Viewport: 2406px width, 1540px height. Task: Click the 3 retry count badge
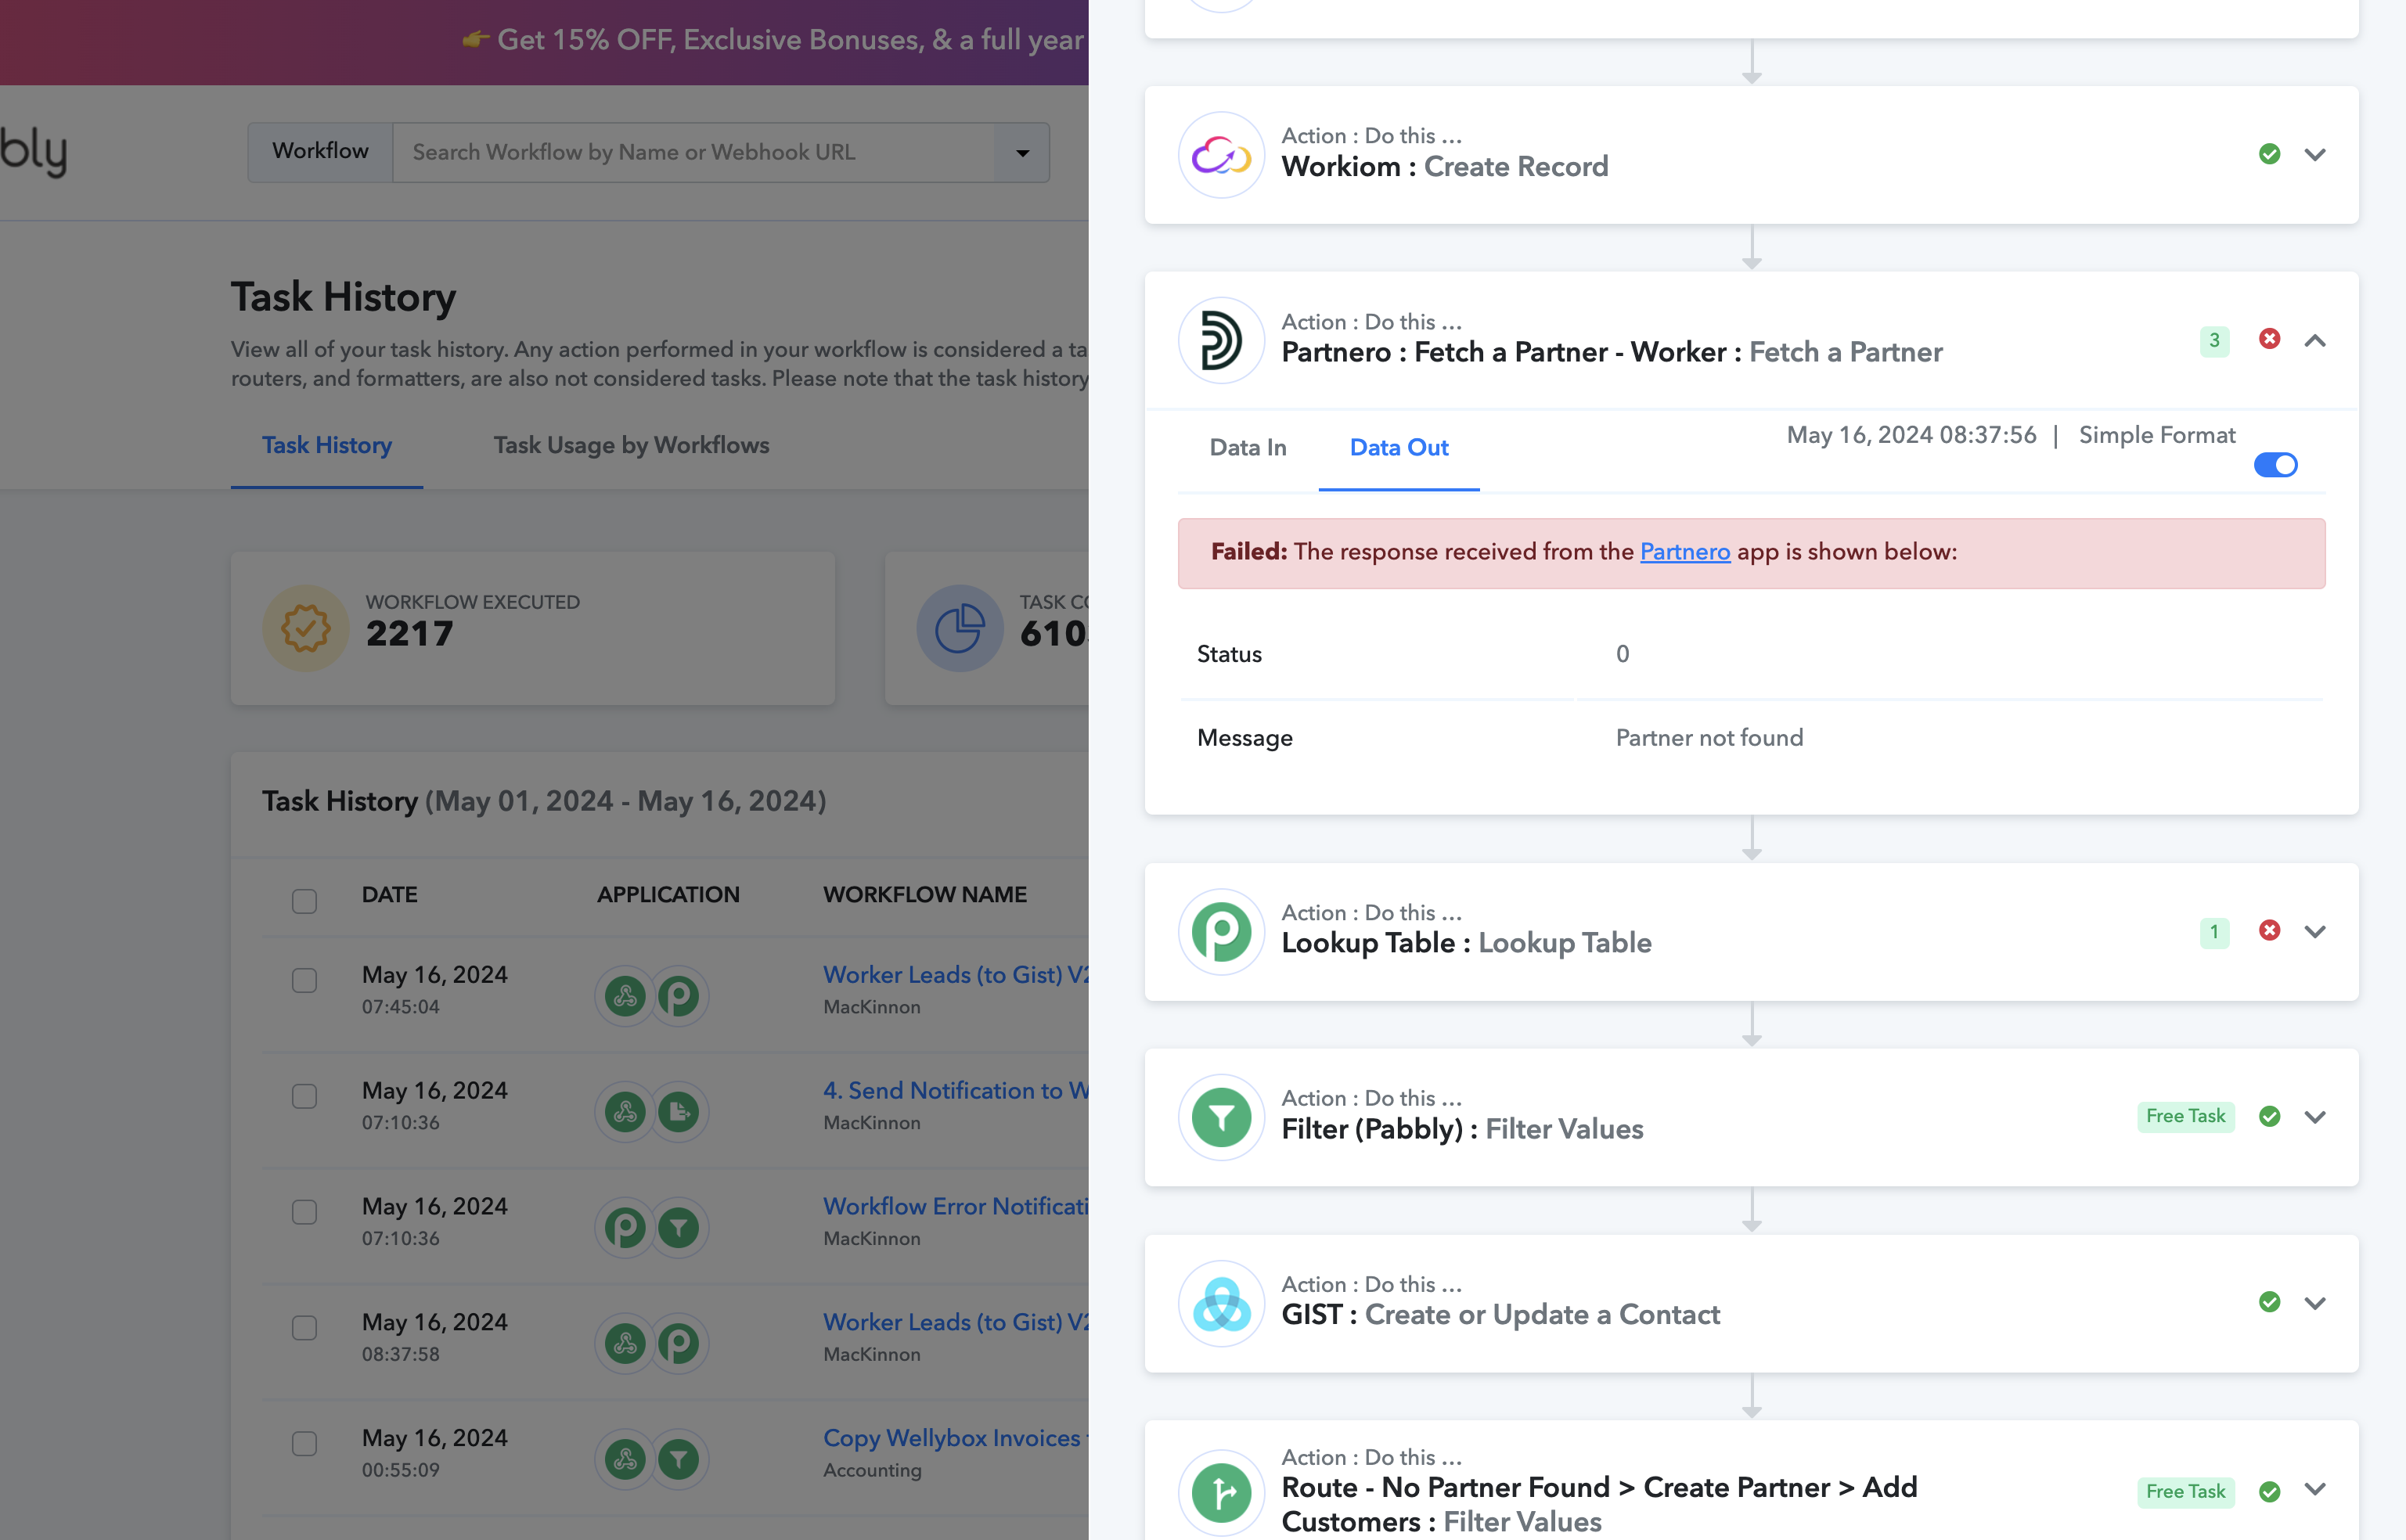click(x=2214, y=341)
